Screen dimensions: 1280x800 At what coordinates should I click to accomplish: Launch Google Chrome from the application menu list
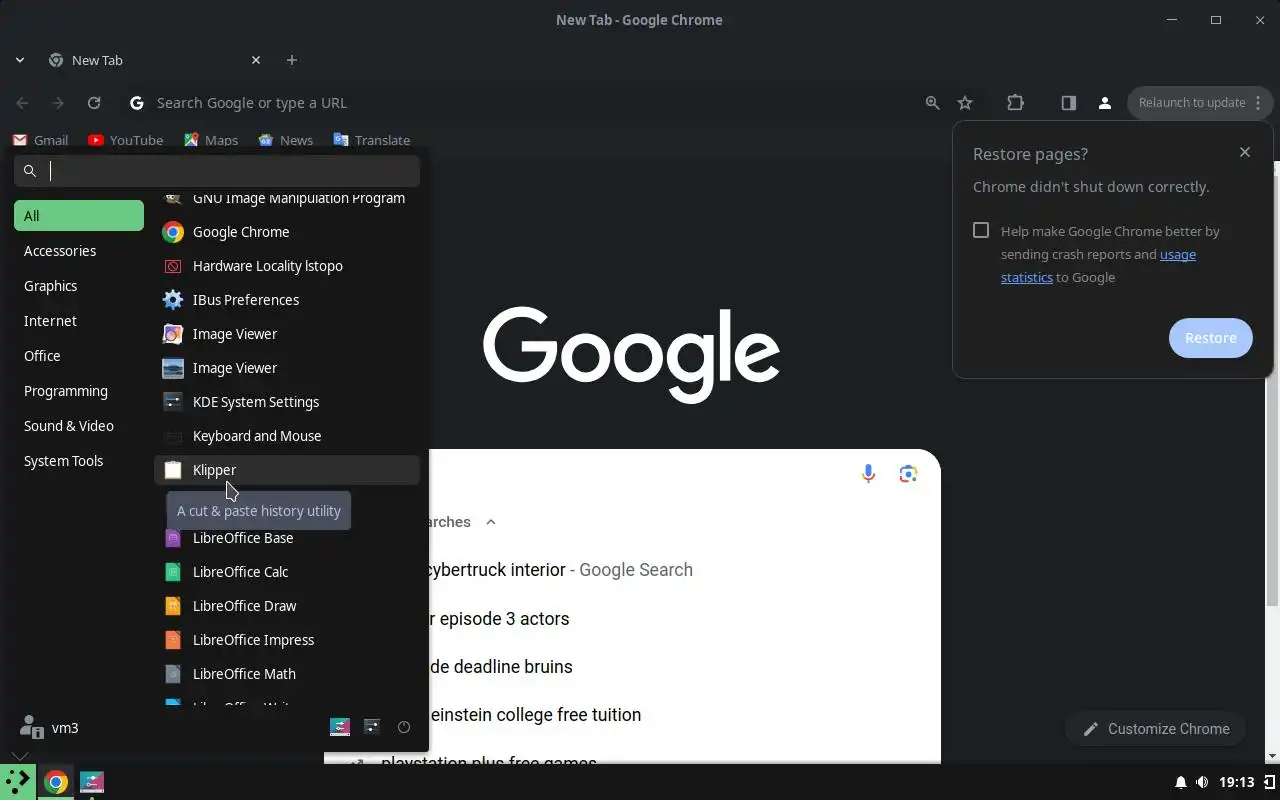pos(287,232)
